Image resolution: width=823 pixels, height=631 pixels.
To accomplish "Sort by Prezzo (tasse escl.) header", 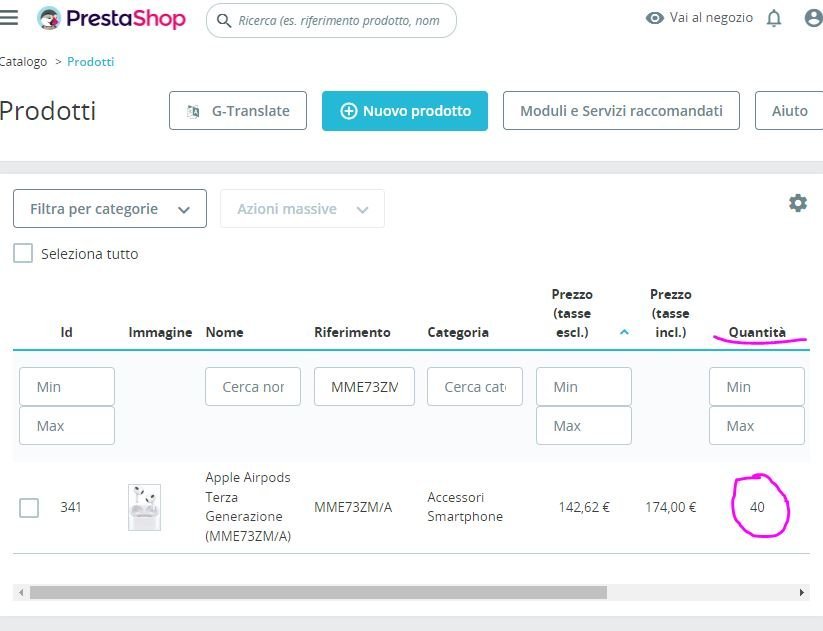I will [572, 313].
